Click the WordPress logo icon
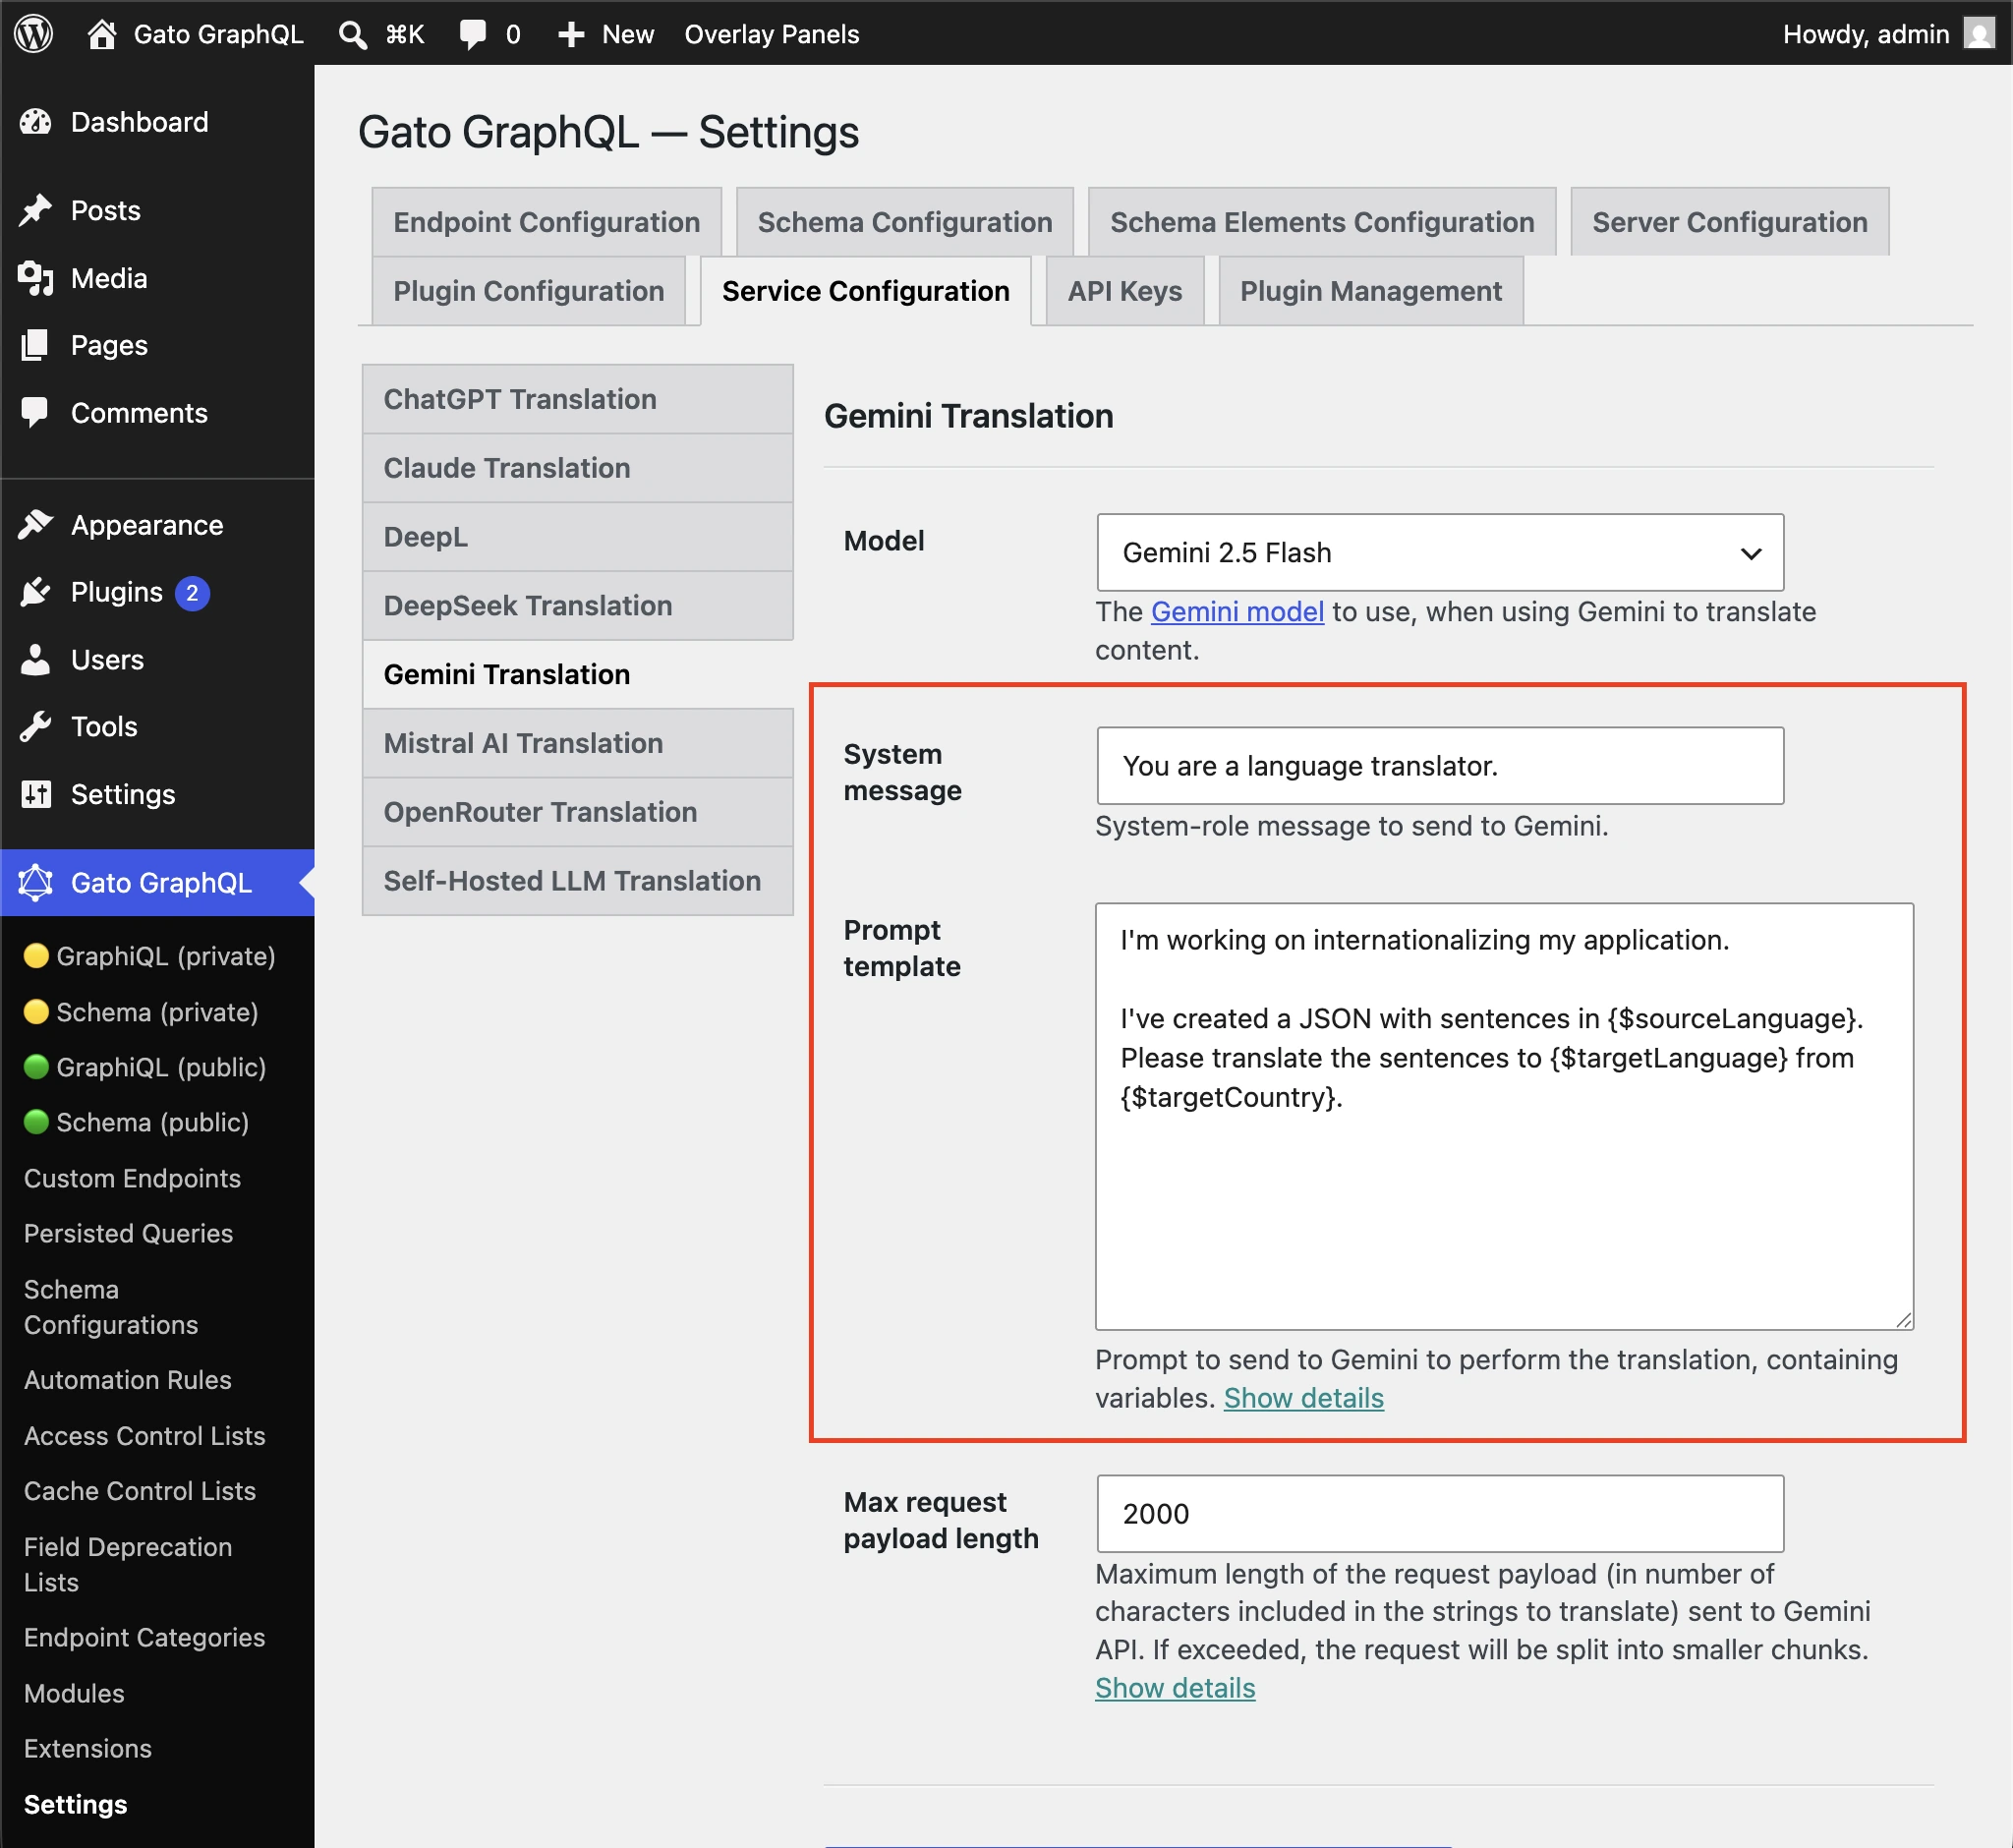This screenshot has height=1848, width=2013. point(34,34)
